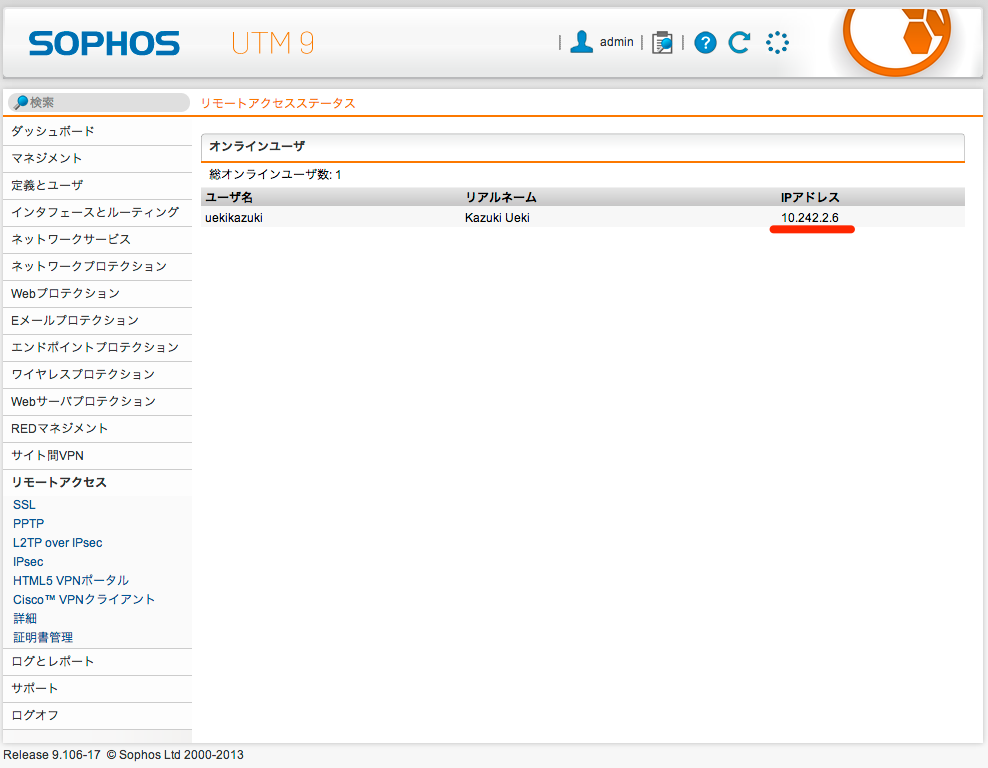Open the L2TP over IPsec page
The image size is (988, 768).
point(57,543)
